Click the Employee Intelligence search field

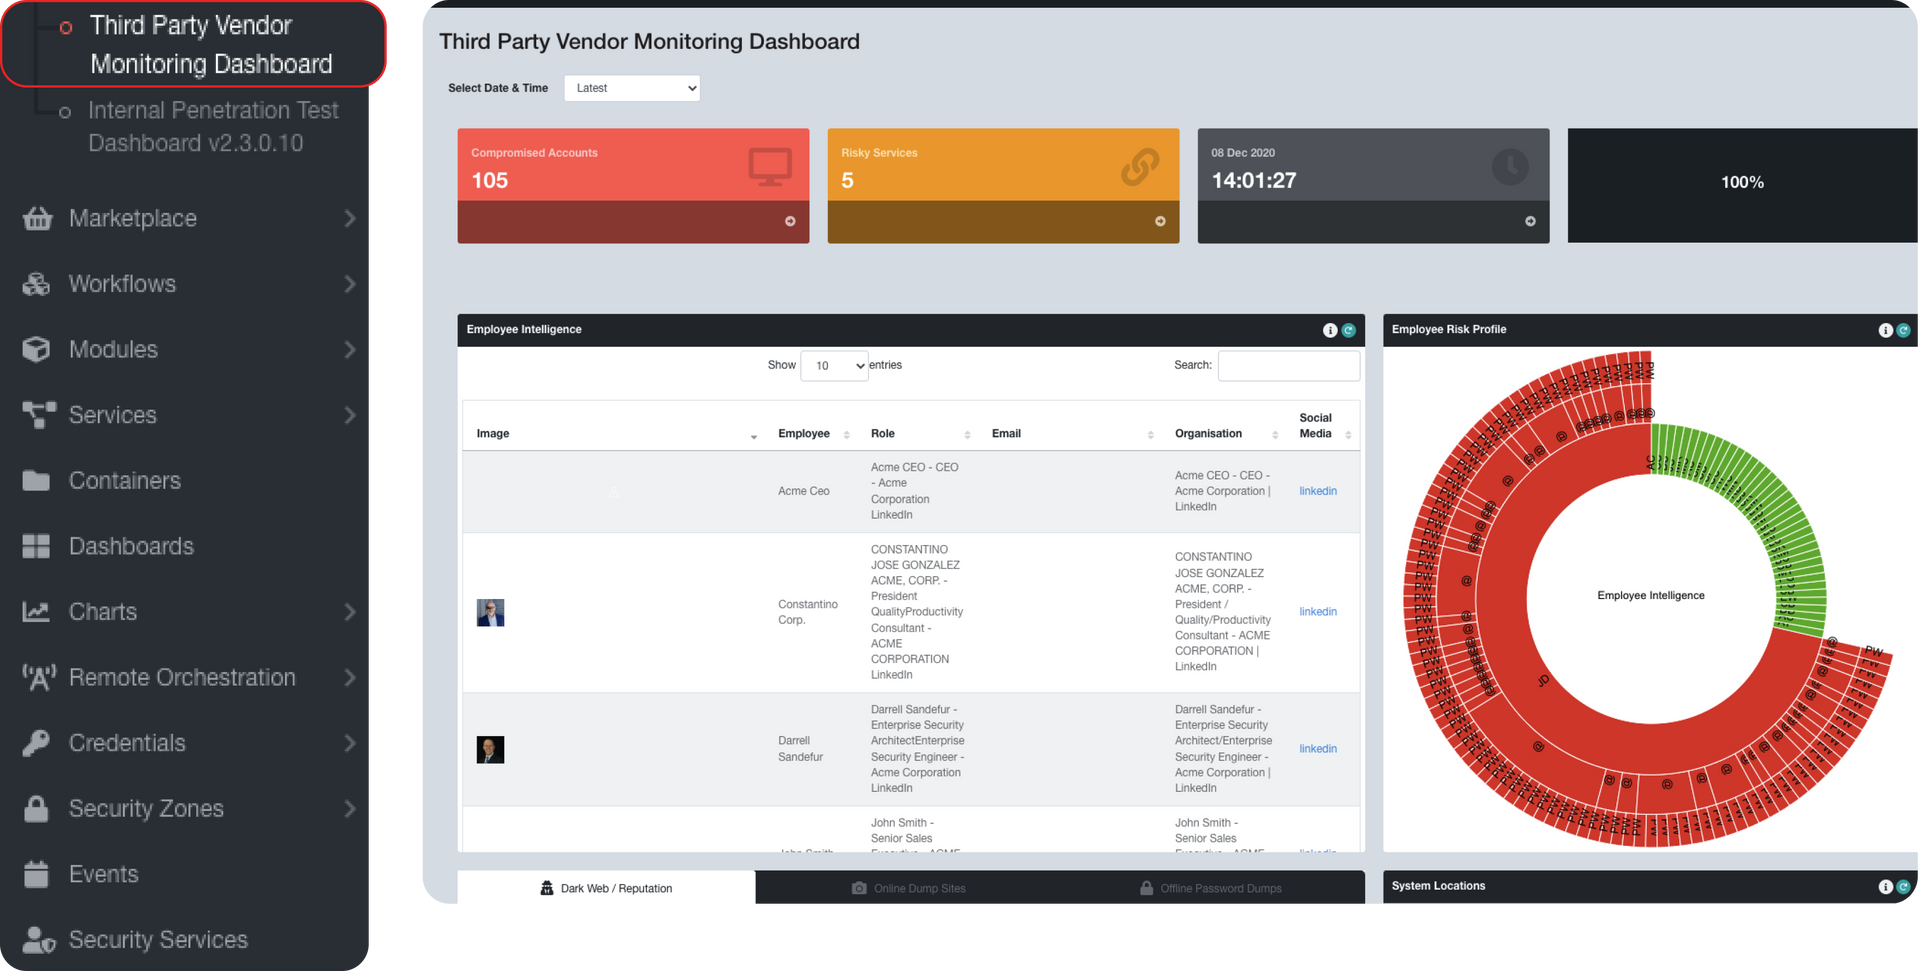pos(1288,366)
